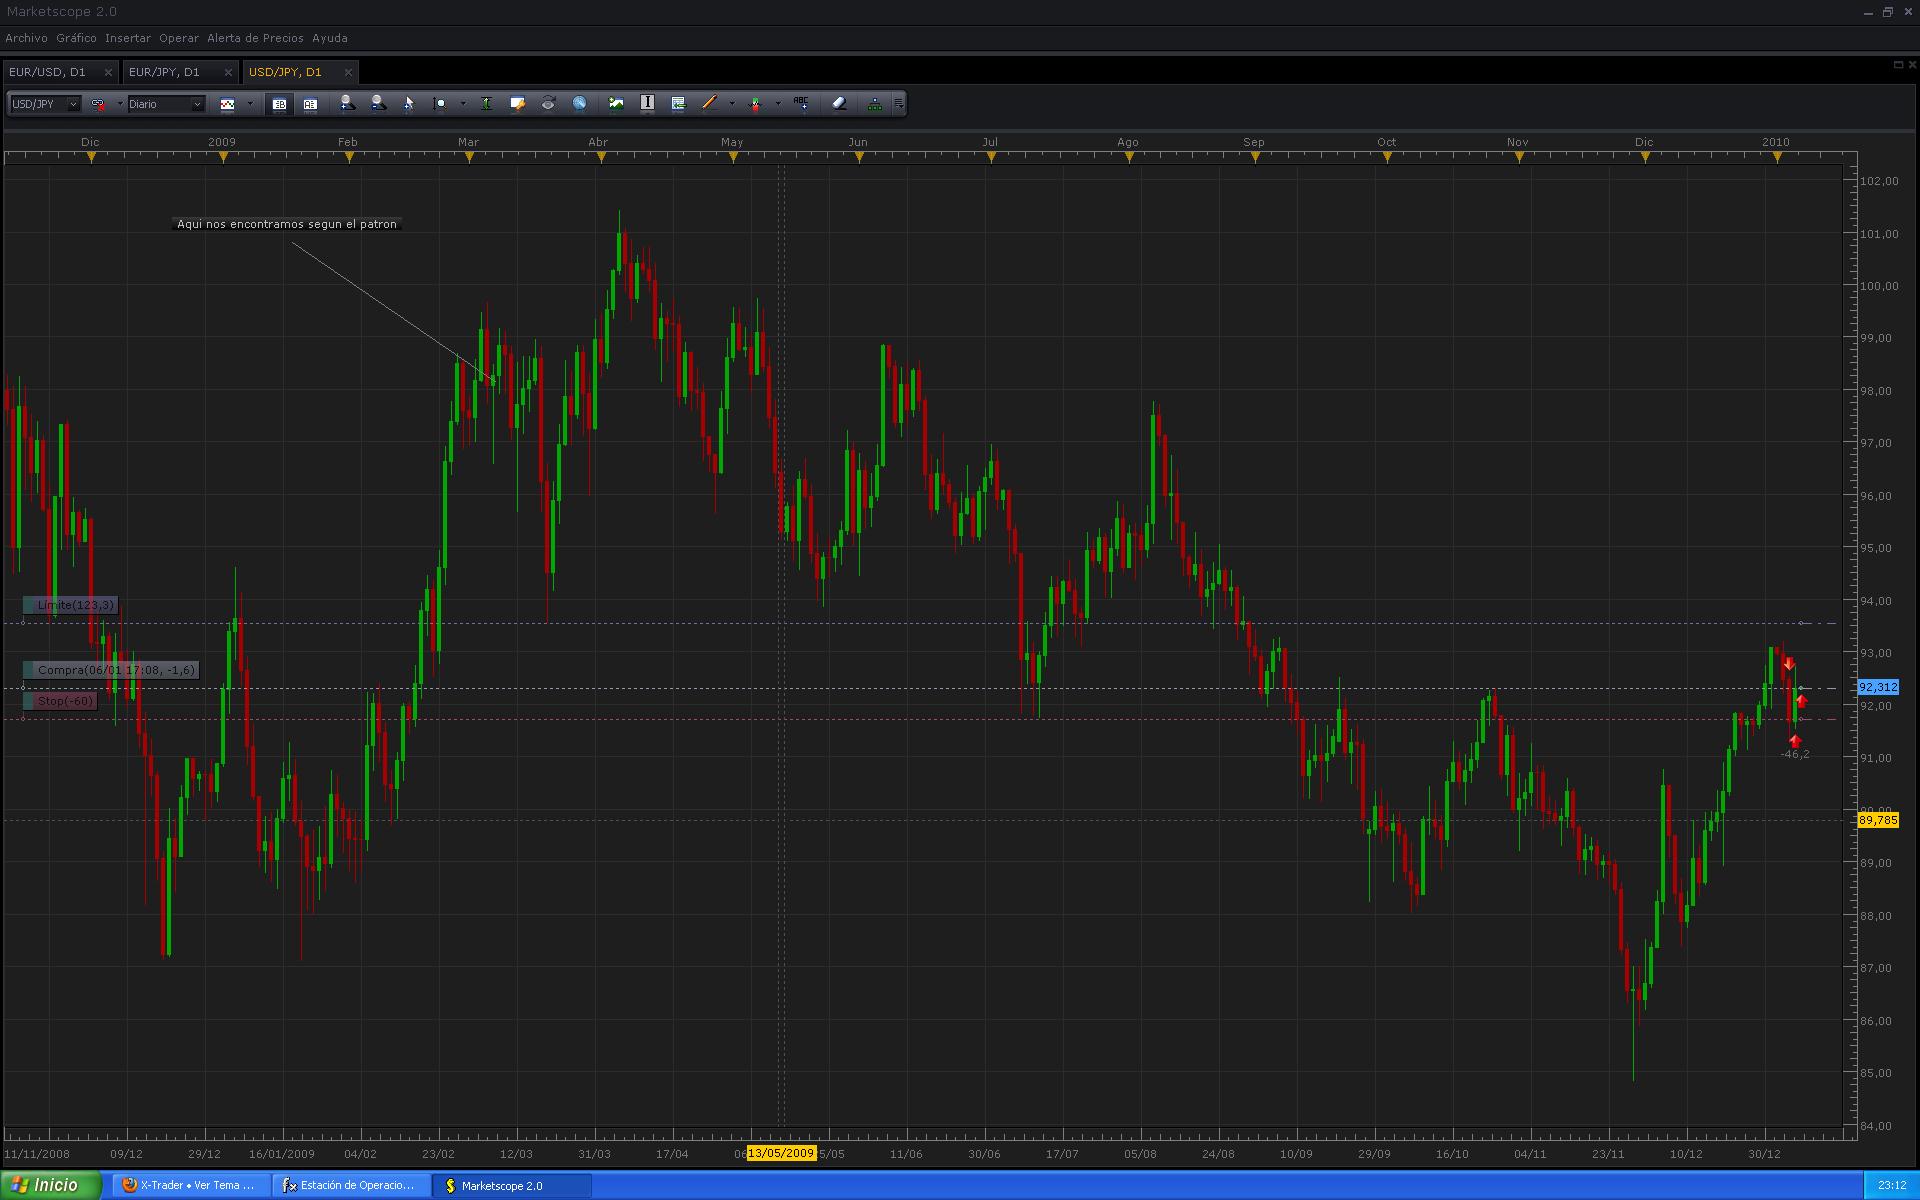Click the zoom in magnifier icon
The image size is (1920, 1200).
[347, 103]
